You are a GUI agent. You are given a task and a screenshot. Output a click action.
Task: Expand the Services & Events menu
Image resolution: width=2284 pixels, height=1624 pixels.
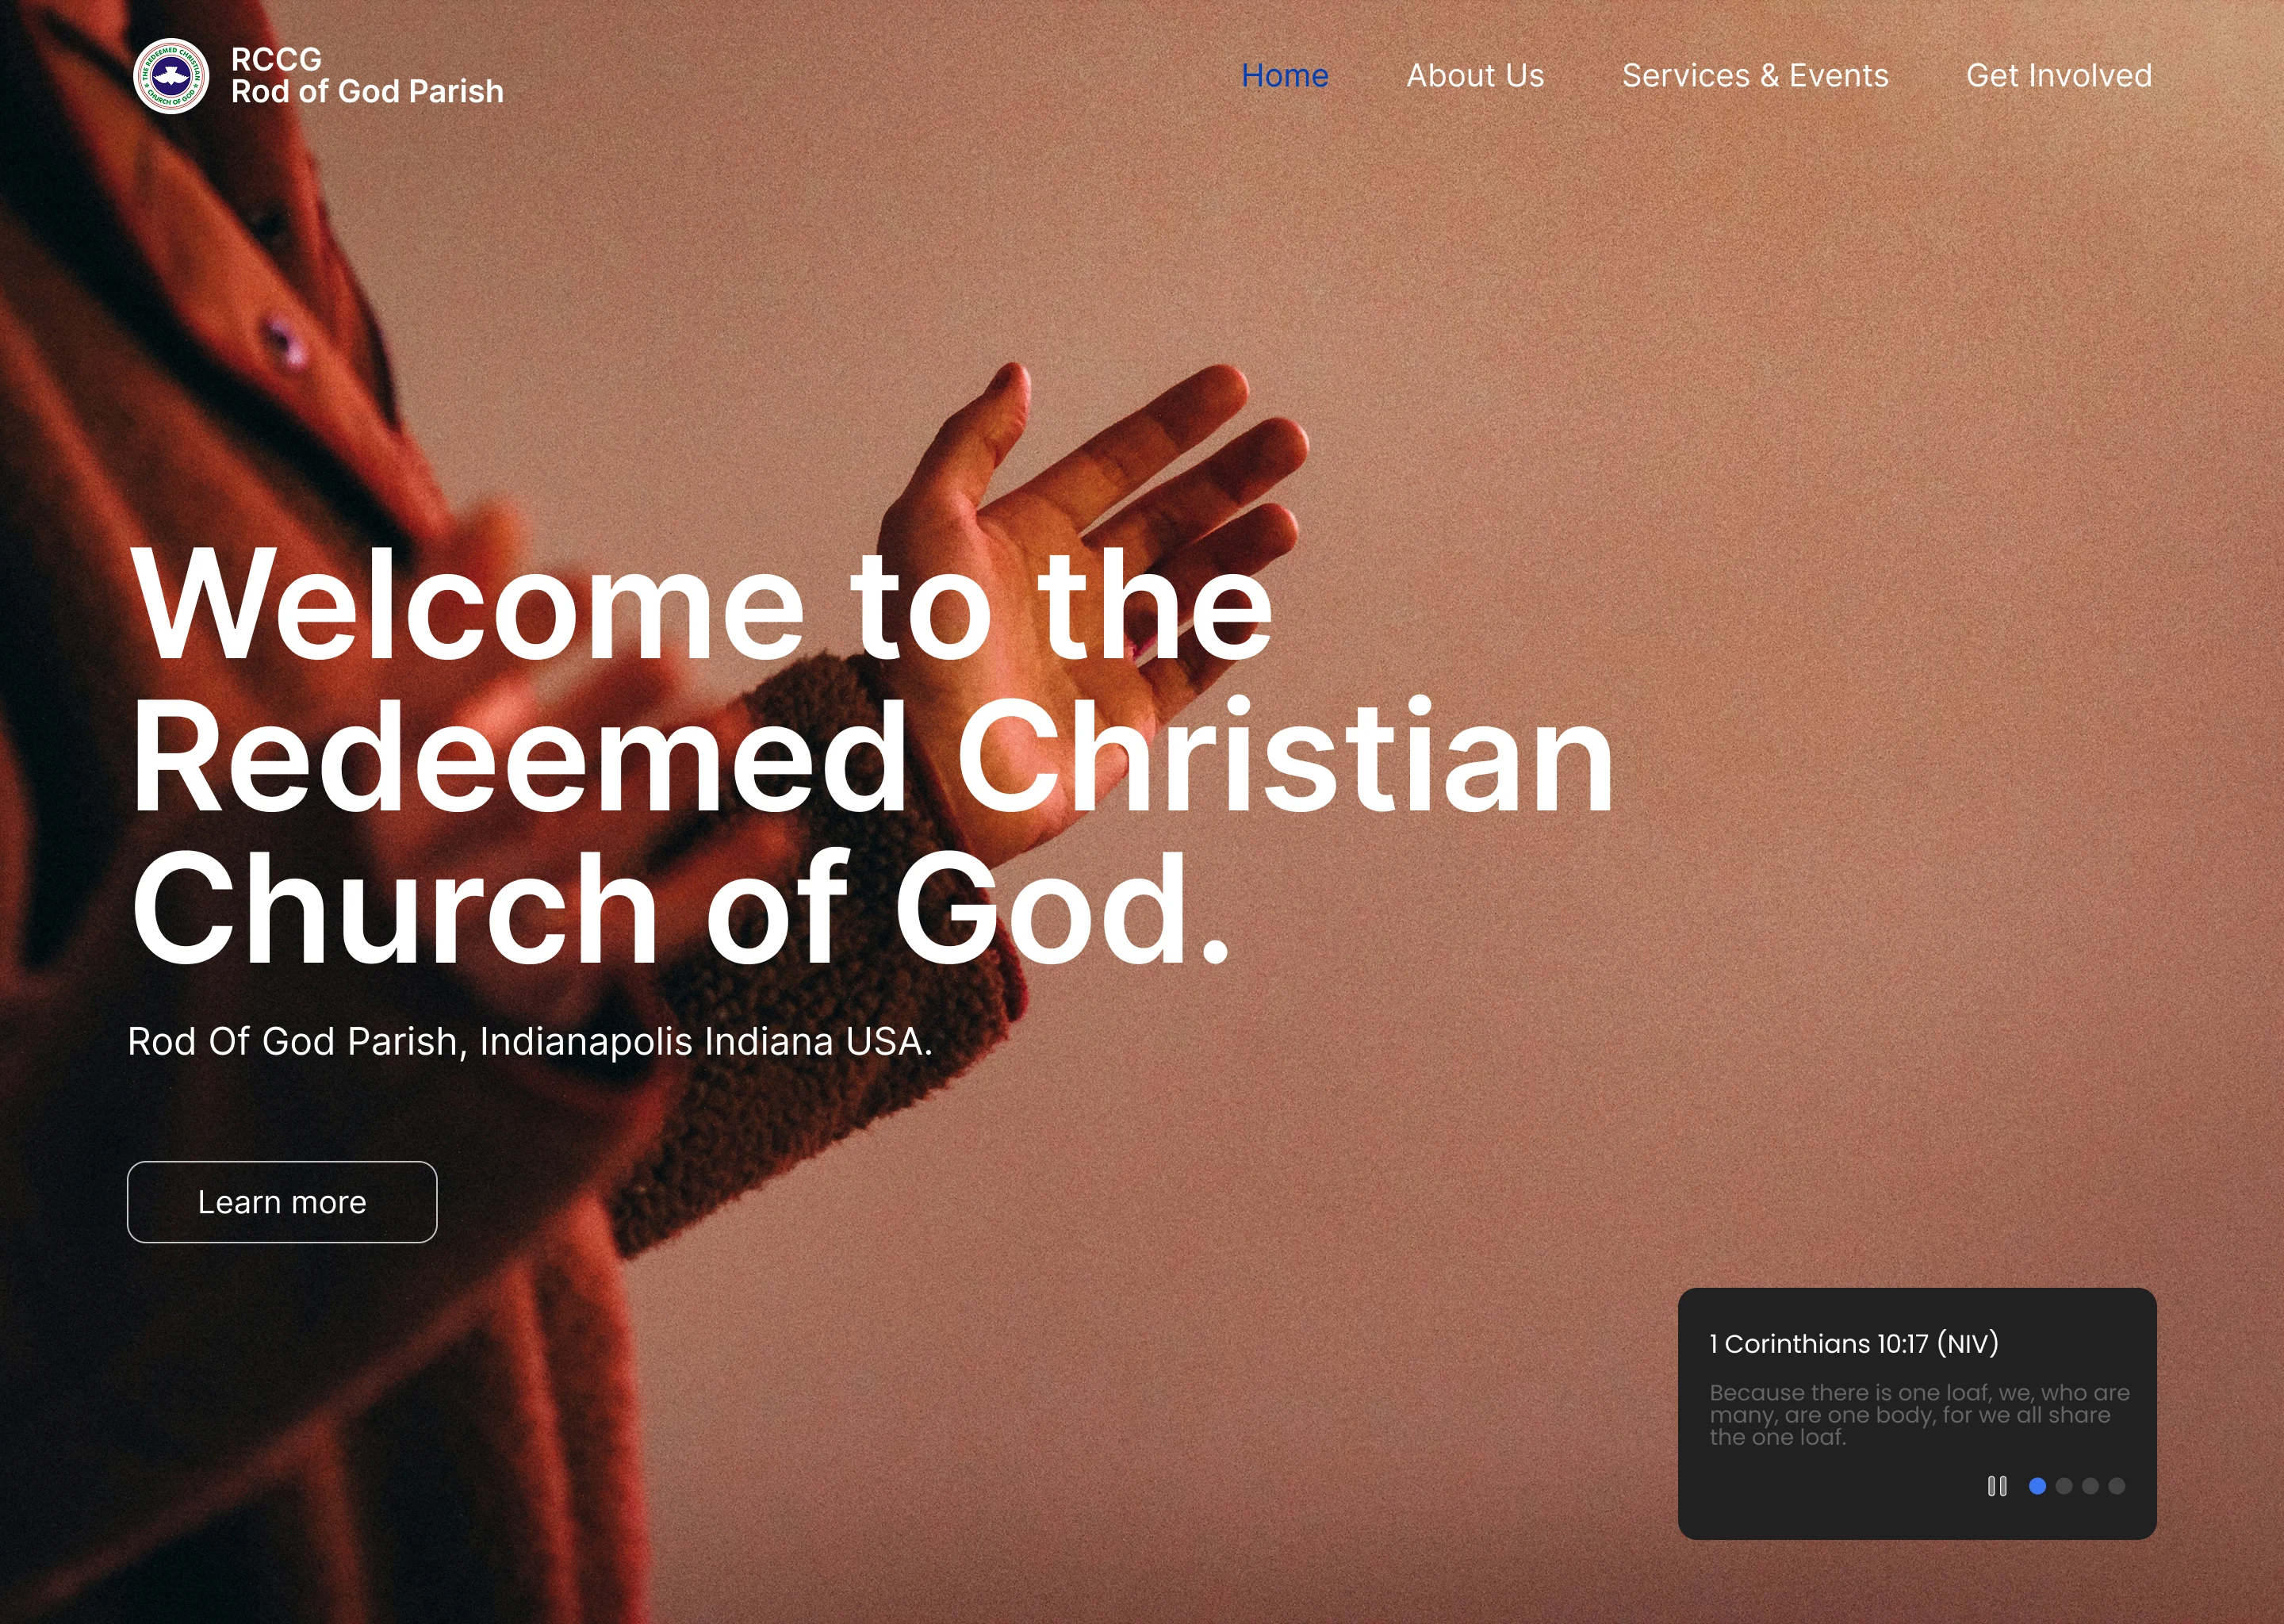coord(1755,76)
